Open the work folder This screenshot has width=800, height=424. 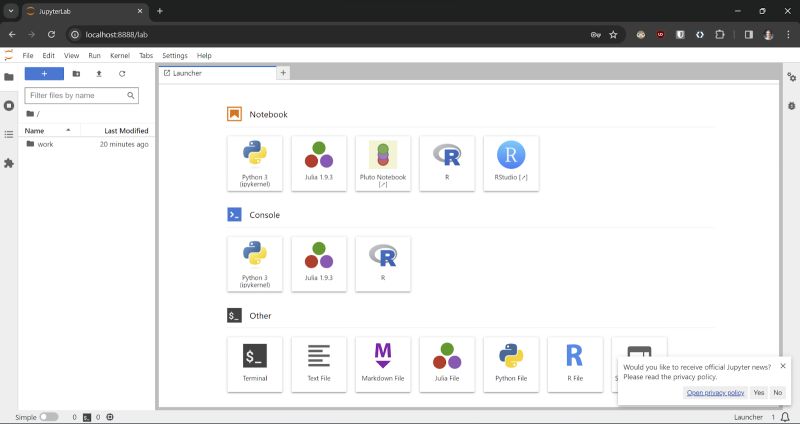(87, 144)
